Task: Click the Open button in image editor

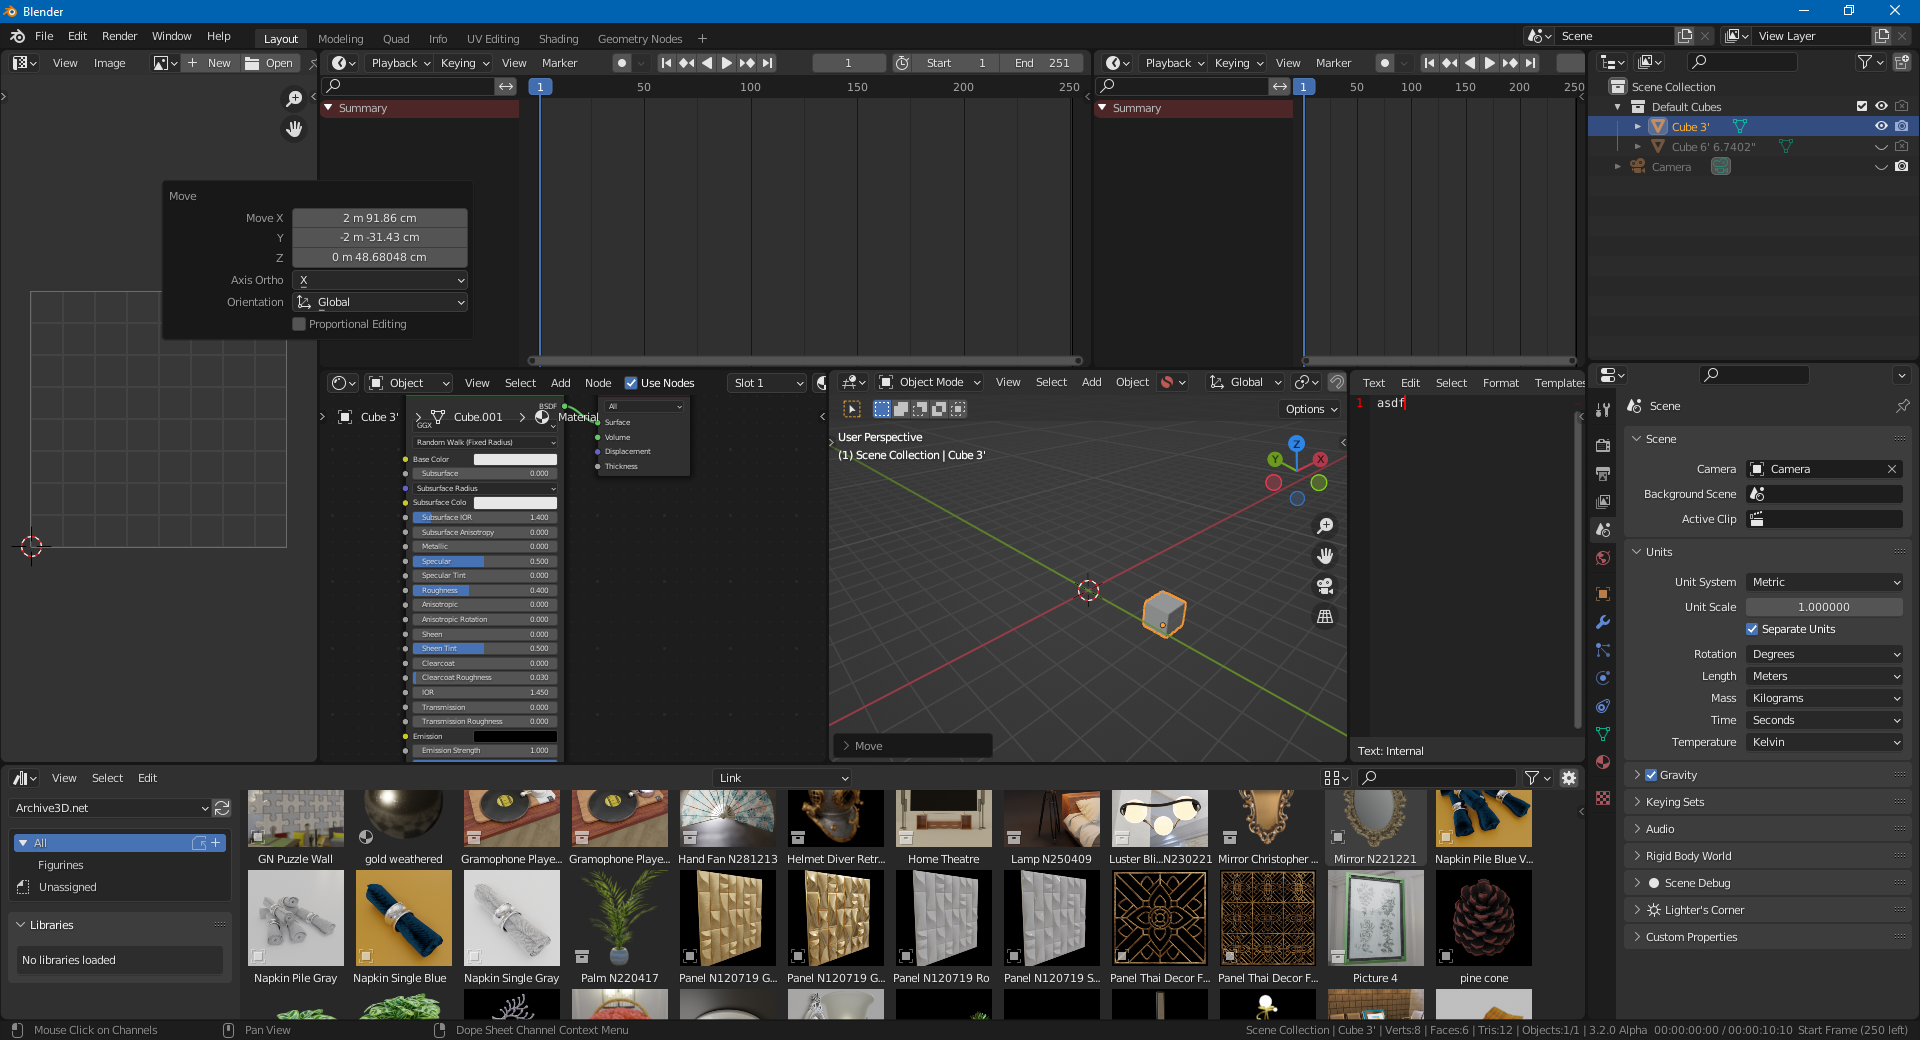Action: [268, 63]
